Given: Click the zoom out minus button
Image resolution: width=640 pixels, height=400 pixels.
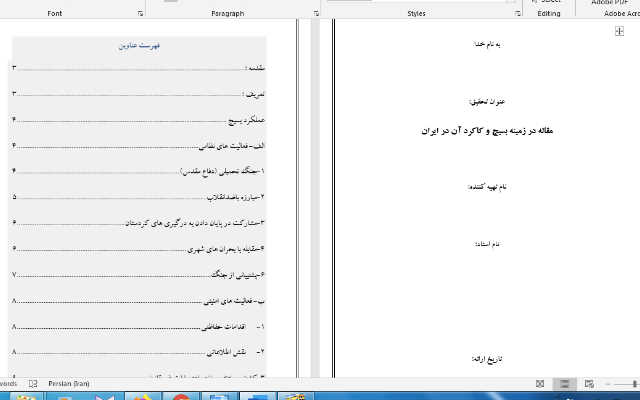Looking at the screenshot, I should [609, 384].
